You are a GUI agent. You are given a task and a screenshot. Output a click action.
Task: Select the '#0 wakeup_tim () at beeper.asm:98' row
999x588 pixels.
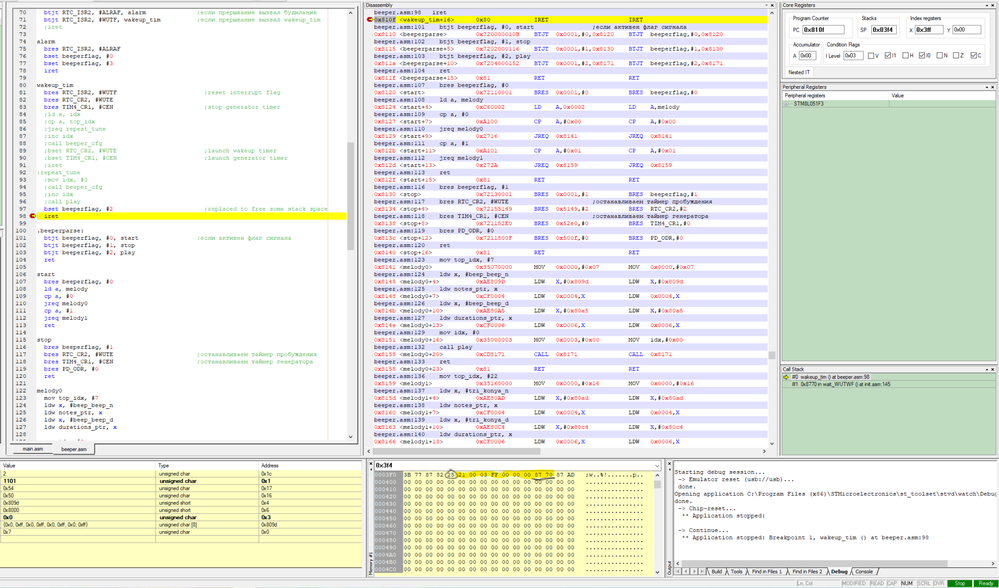(889, 377)
